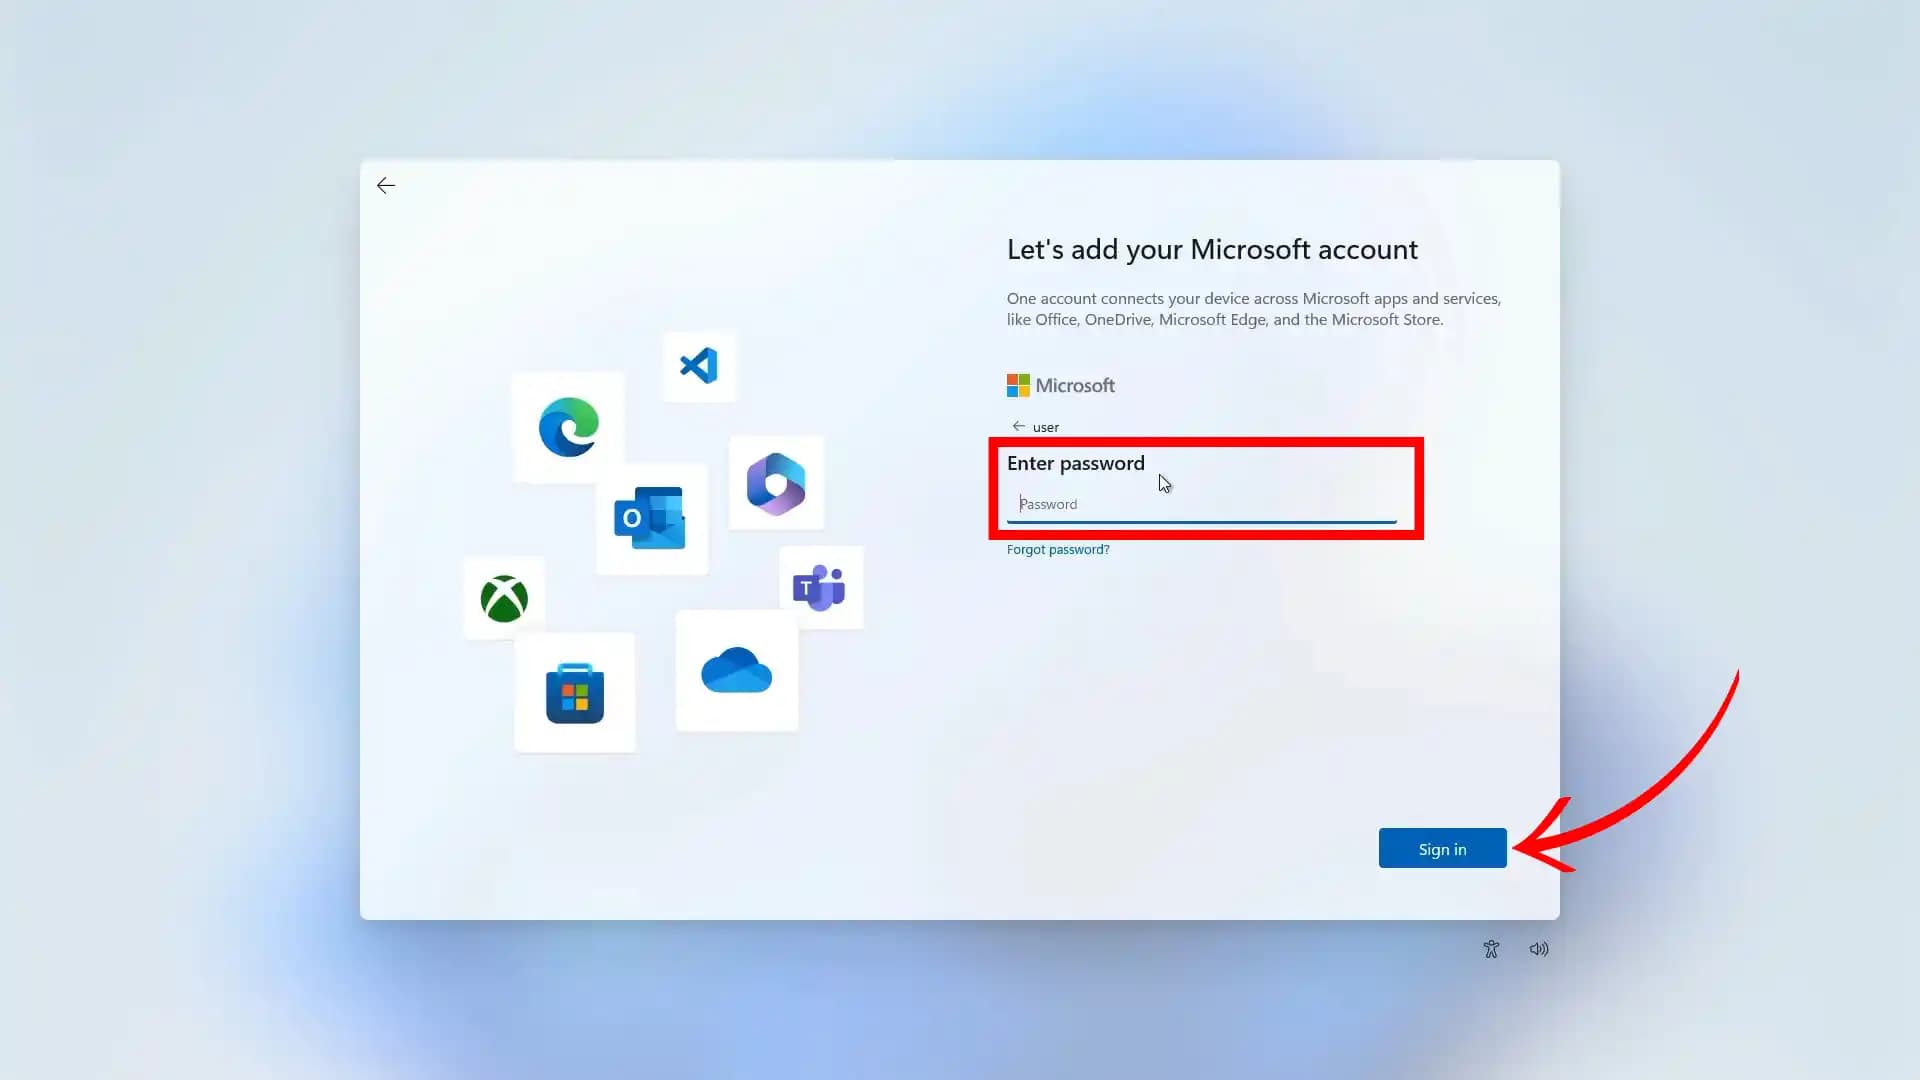Viewport: 1920px width, 1080px height.
Task: Click the Microsoft wordmark text
Action: [1076, 385]
